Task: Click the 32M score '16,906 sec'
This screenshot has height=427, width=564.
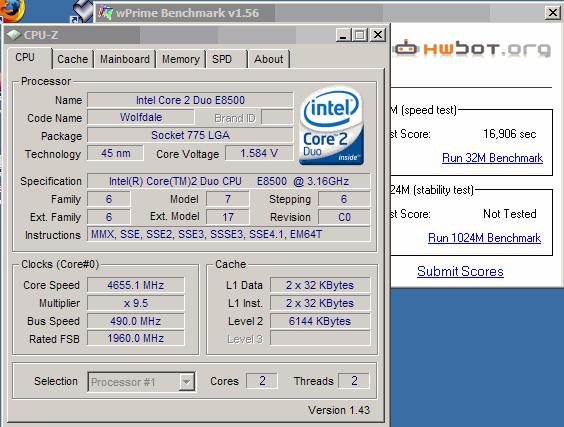Action: [x=509, y=134]
